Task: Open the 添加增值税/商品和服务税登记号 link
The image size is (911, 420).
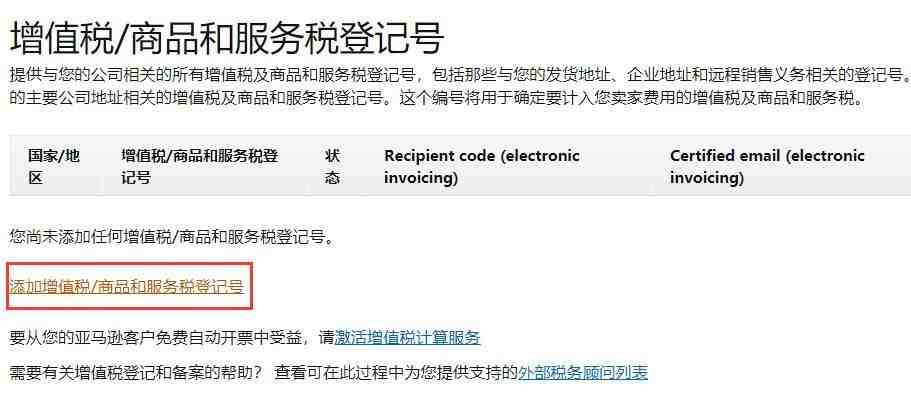Action: point(127,286)
